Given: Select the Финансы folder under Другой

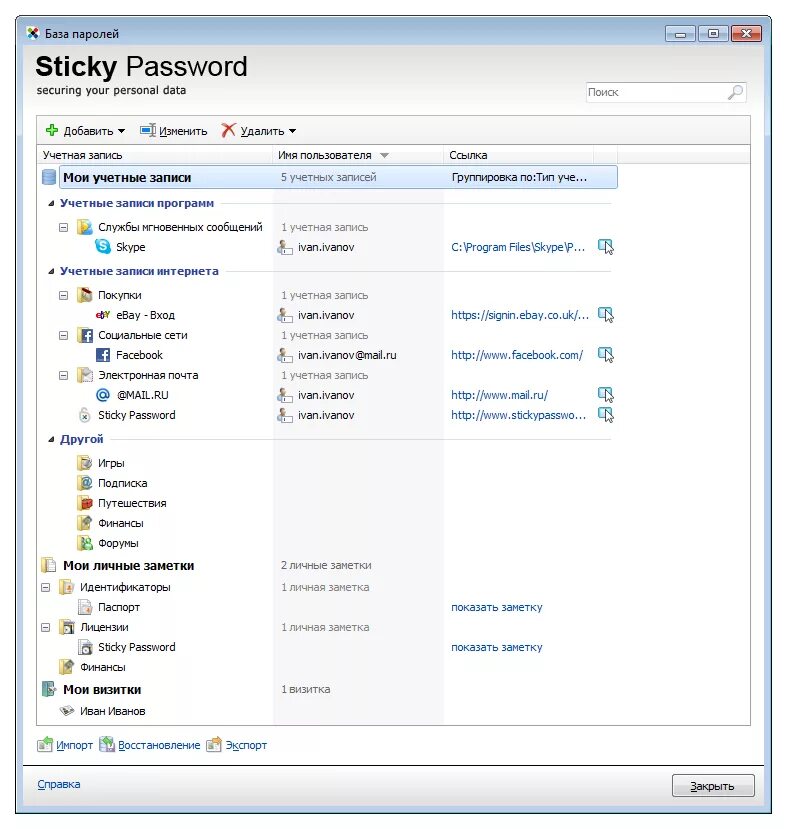Looking at the screenshot, I should (121, 523).
